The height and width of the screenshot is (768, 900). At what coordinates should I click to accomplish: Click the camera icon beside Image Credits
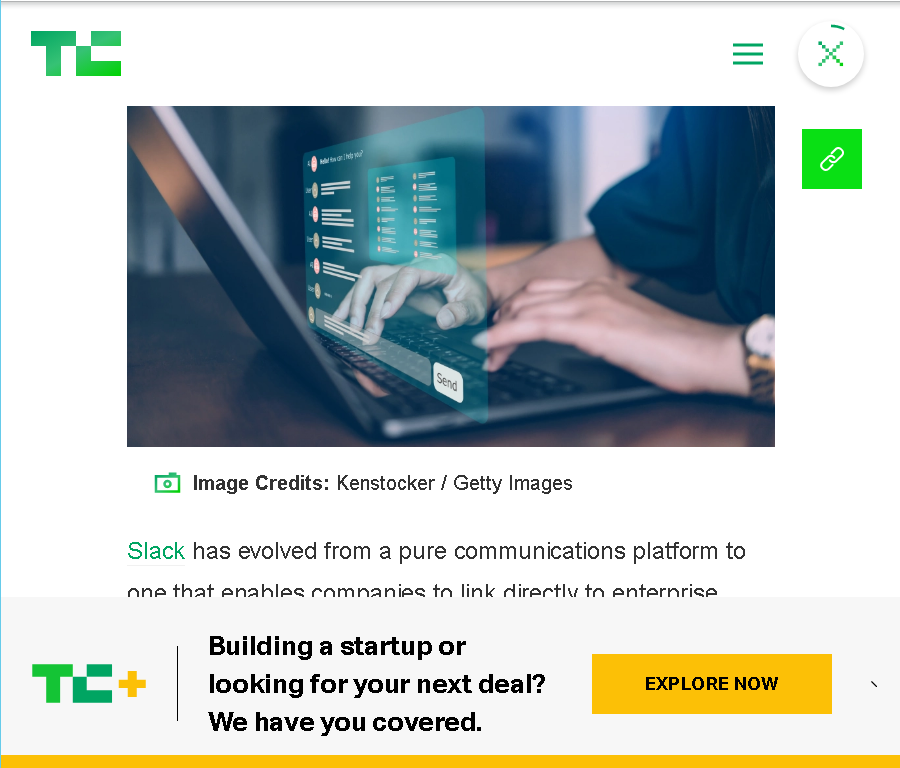[x=167, y=483]
